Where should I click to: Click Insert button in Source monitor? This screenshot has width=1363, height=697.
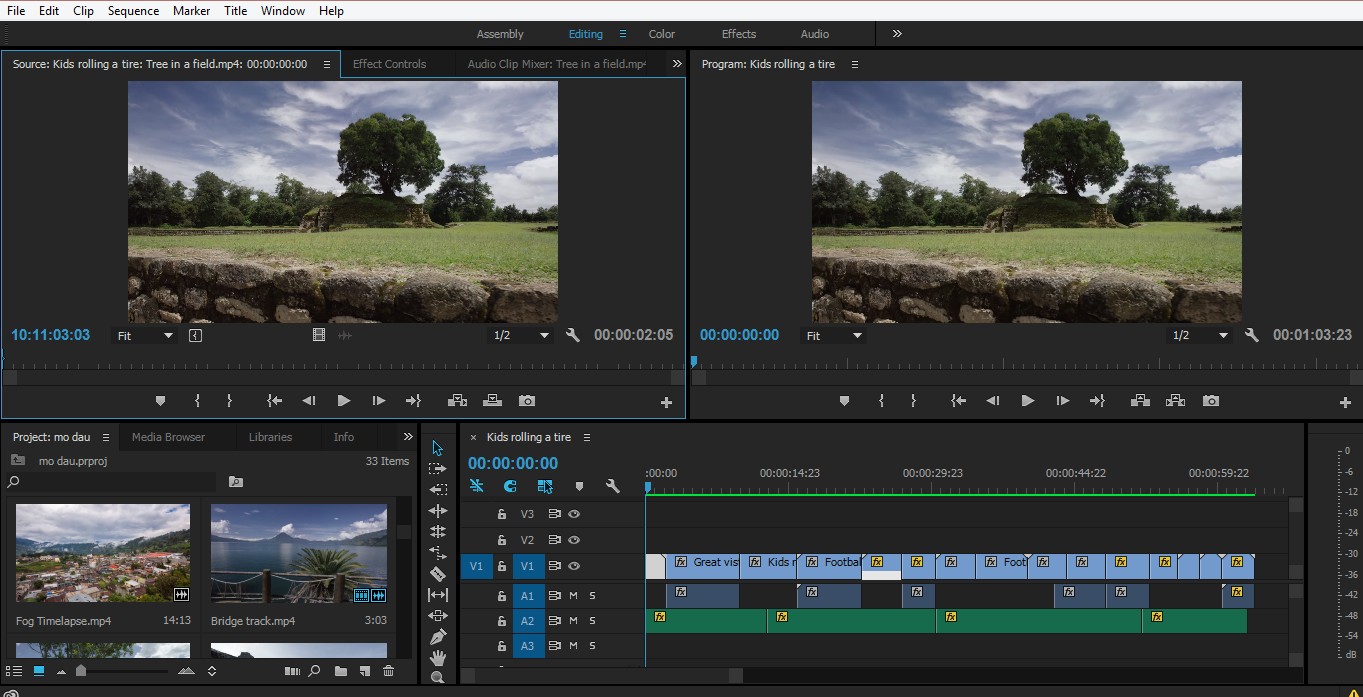[458, 401]
